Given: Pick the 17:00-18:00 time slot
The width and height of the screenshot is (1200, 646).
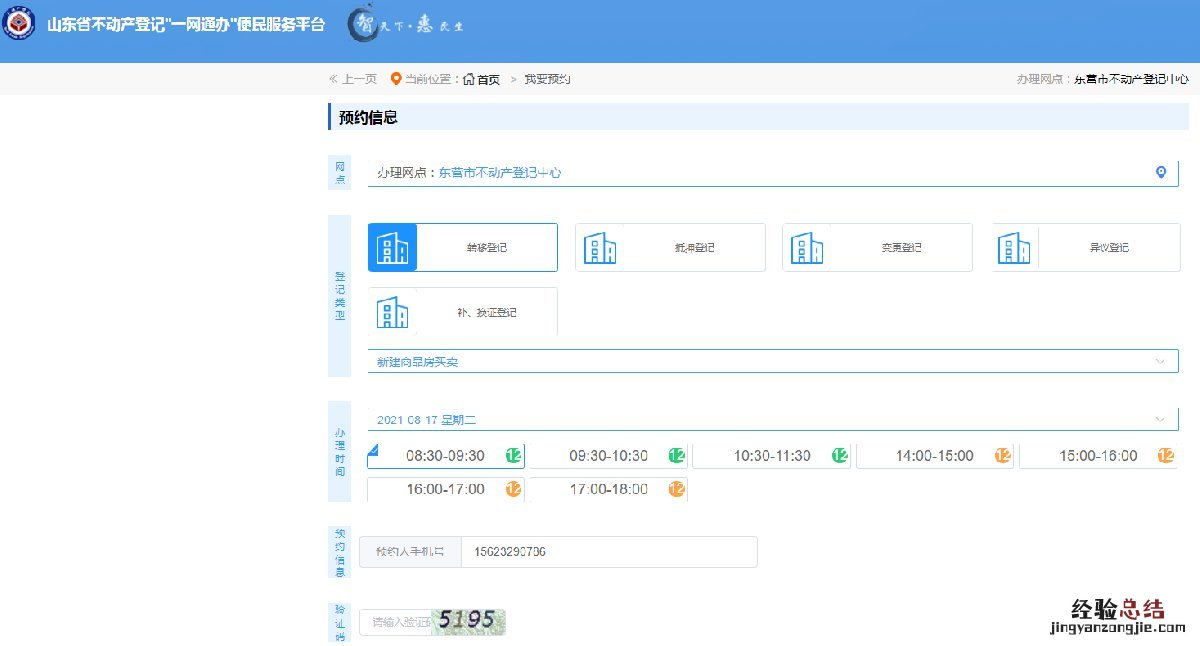Looking at the screenshot, I should [608, 489].
